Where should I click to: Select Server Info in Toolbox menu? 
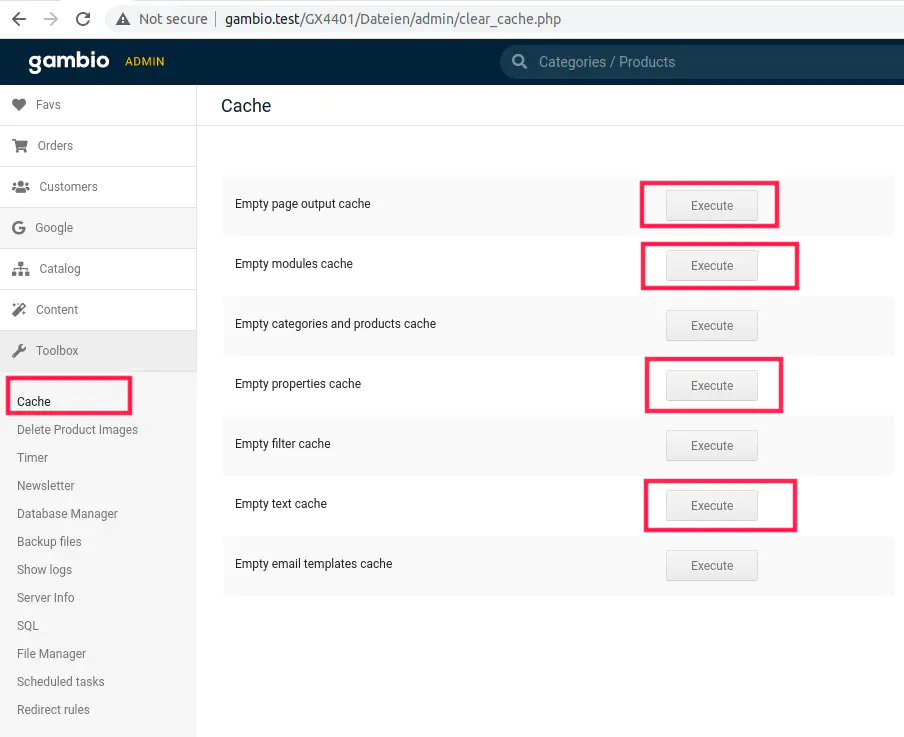[45, 598]
